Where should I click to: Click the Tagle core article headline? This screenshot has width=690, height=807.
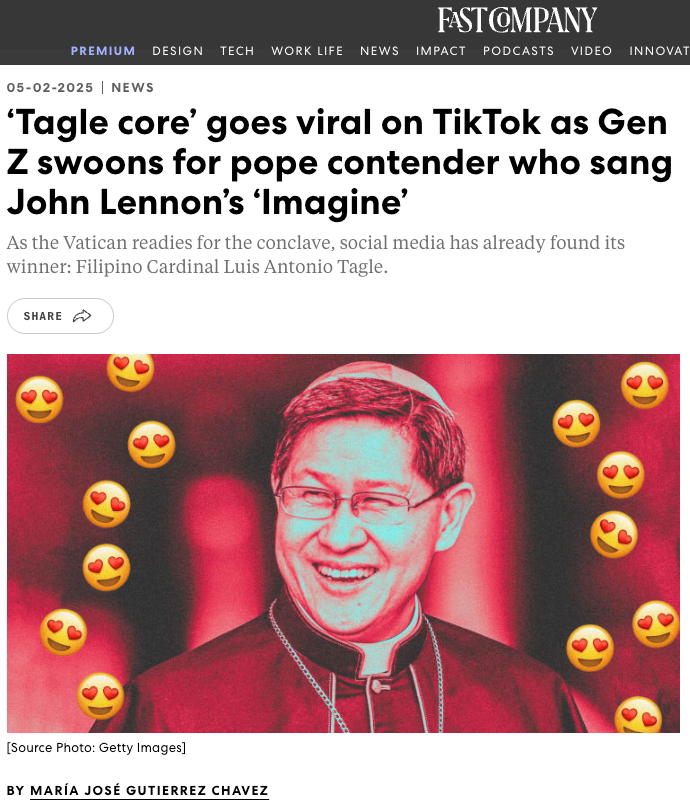(x=340, y=162)
